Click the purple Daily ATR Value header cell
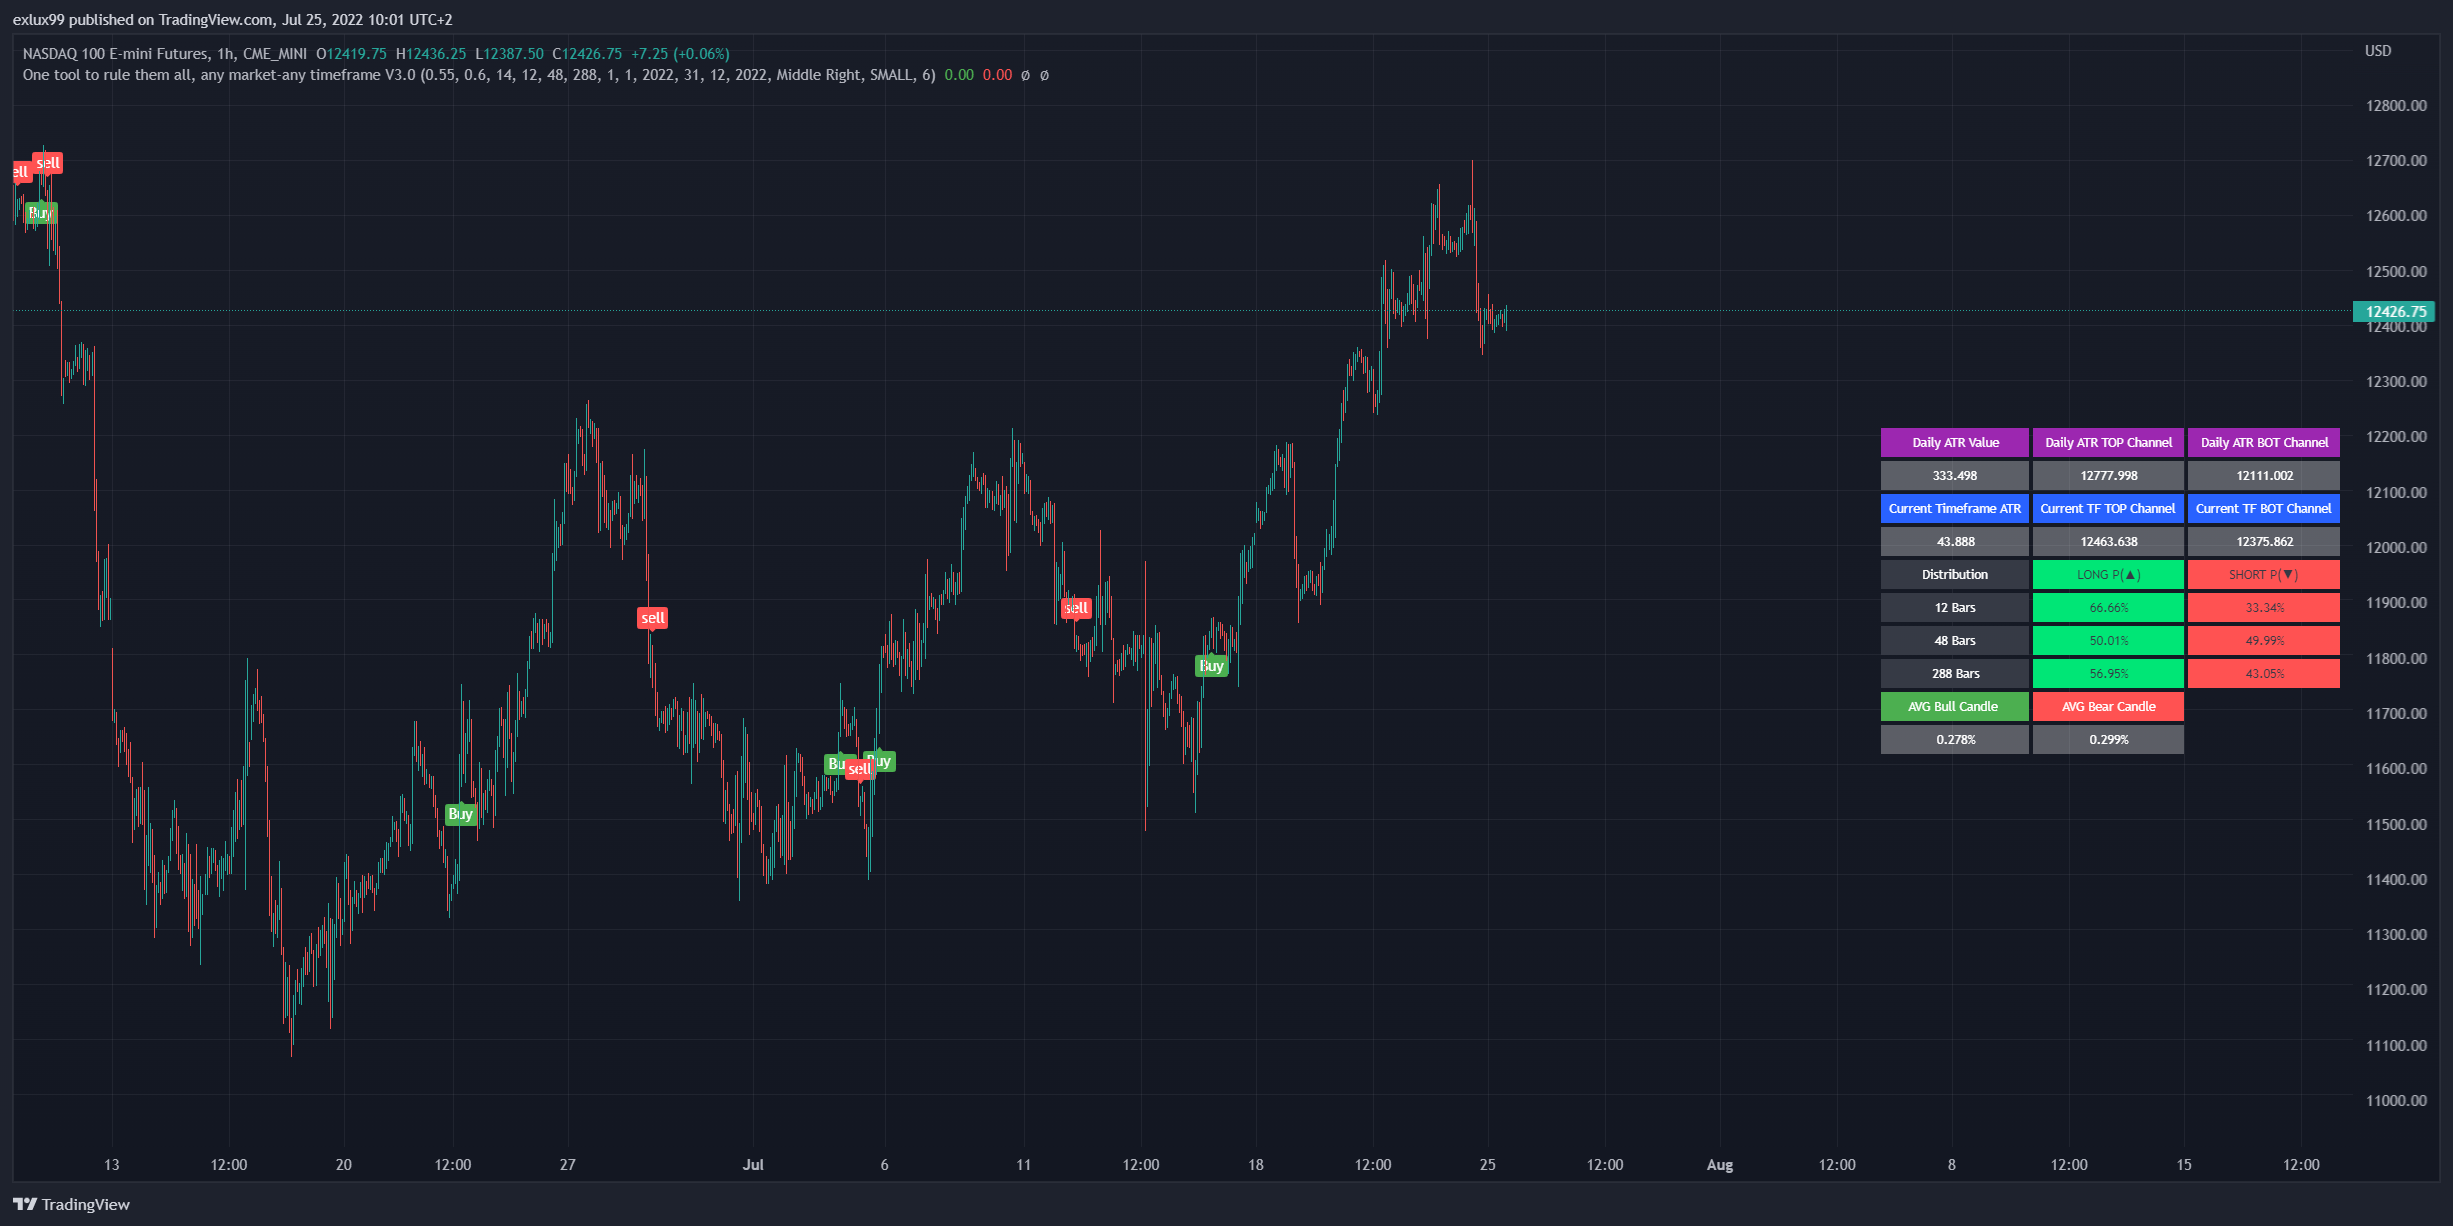Image resolution: width=2453 pixels, height=1226 pixels. click(1954, 443)
